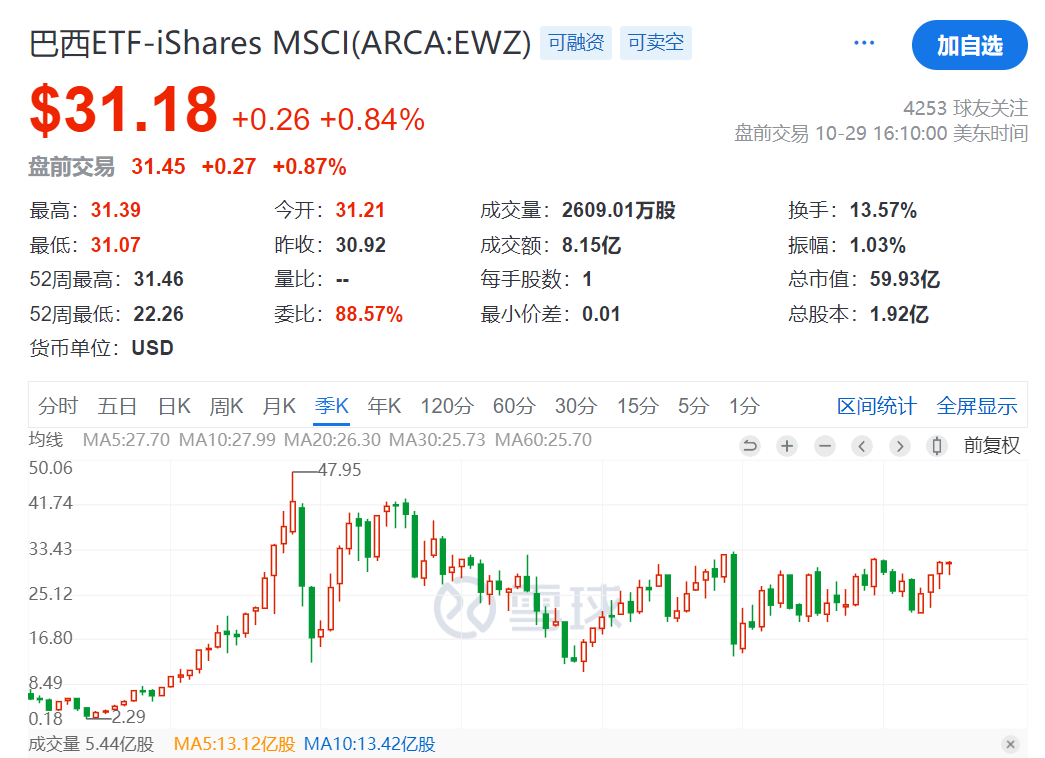Click the MA20:26.30 indicator
The width and height of the screenshot is (1045, 758).
(332, 440)
